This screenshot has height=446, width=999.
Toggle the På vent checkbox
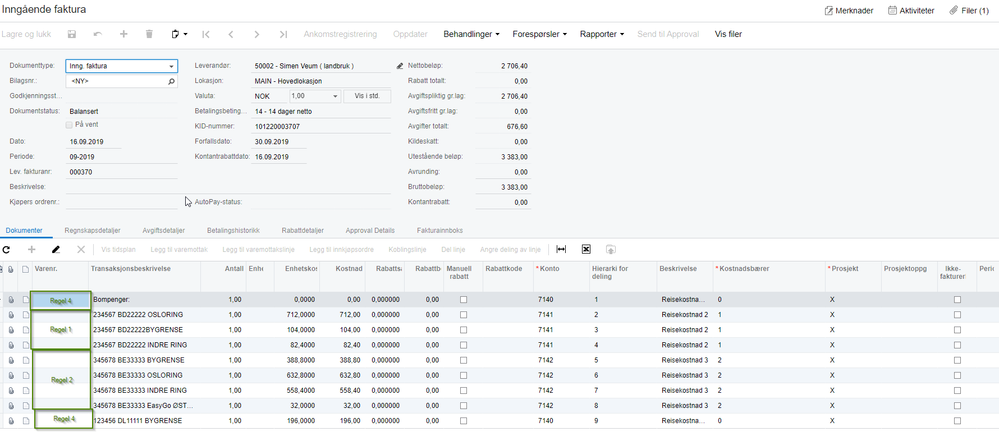coord(69,125)
